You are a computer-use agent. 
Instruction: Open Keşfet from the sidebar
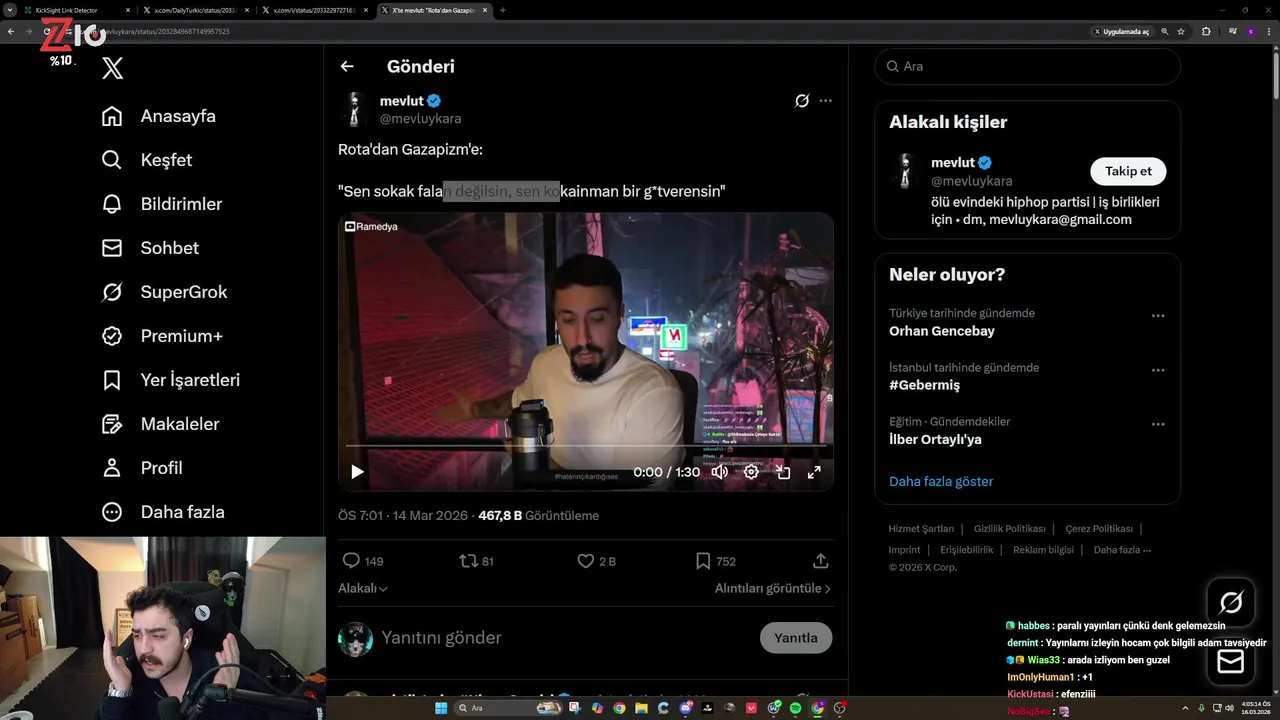(x=147, y=160)
